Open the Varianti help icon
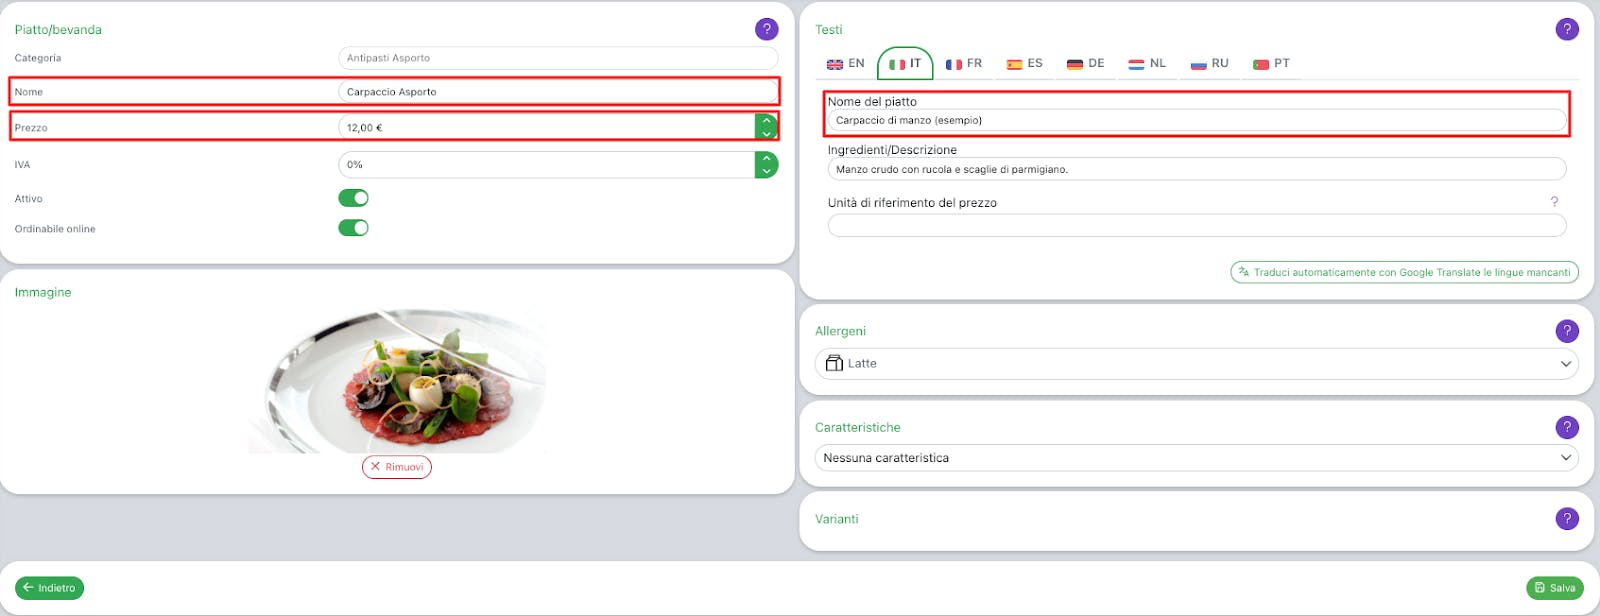 click(x=1567, y=518)
